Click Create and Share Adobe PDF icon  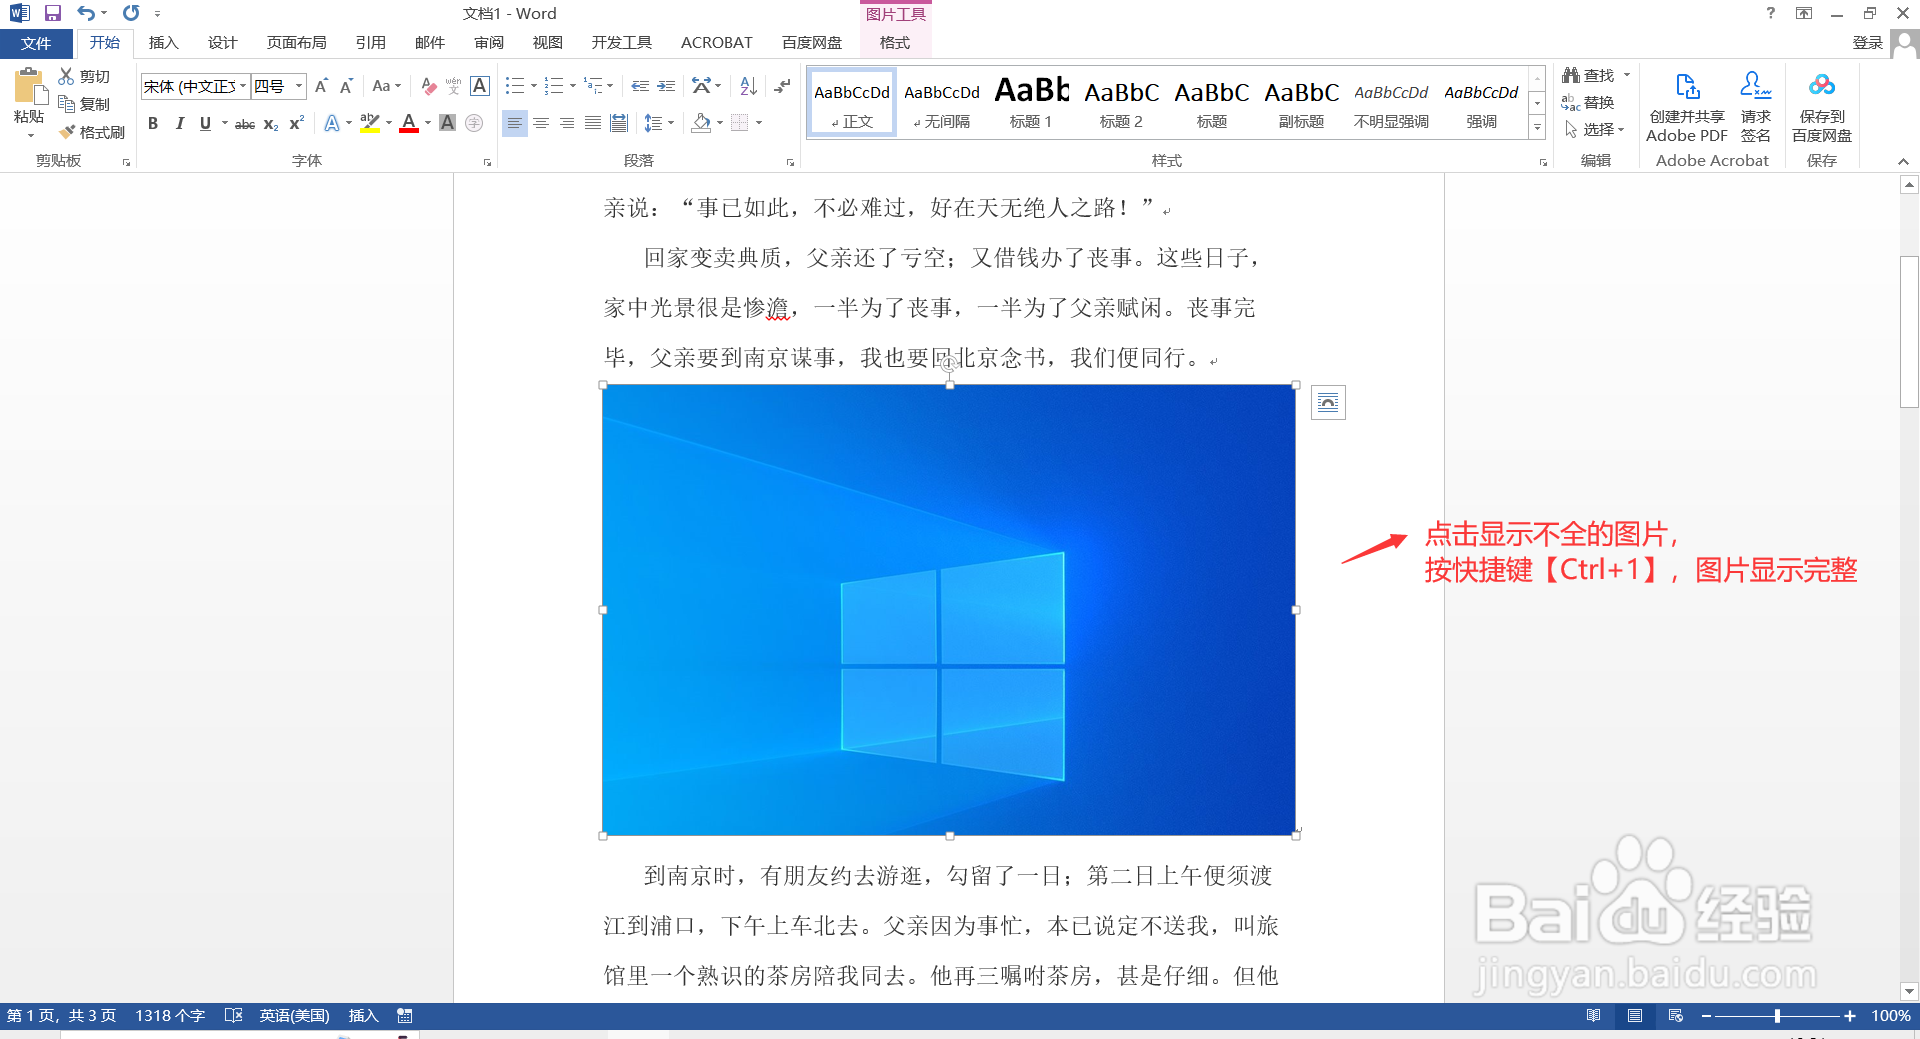pos(1687,106)
